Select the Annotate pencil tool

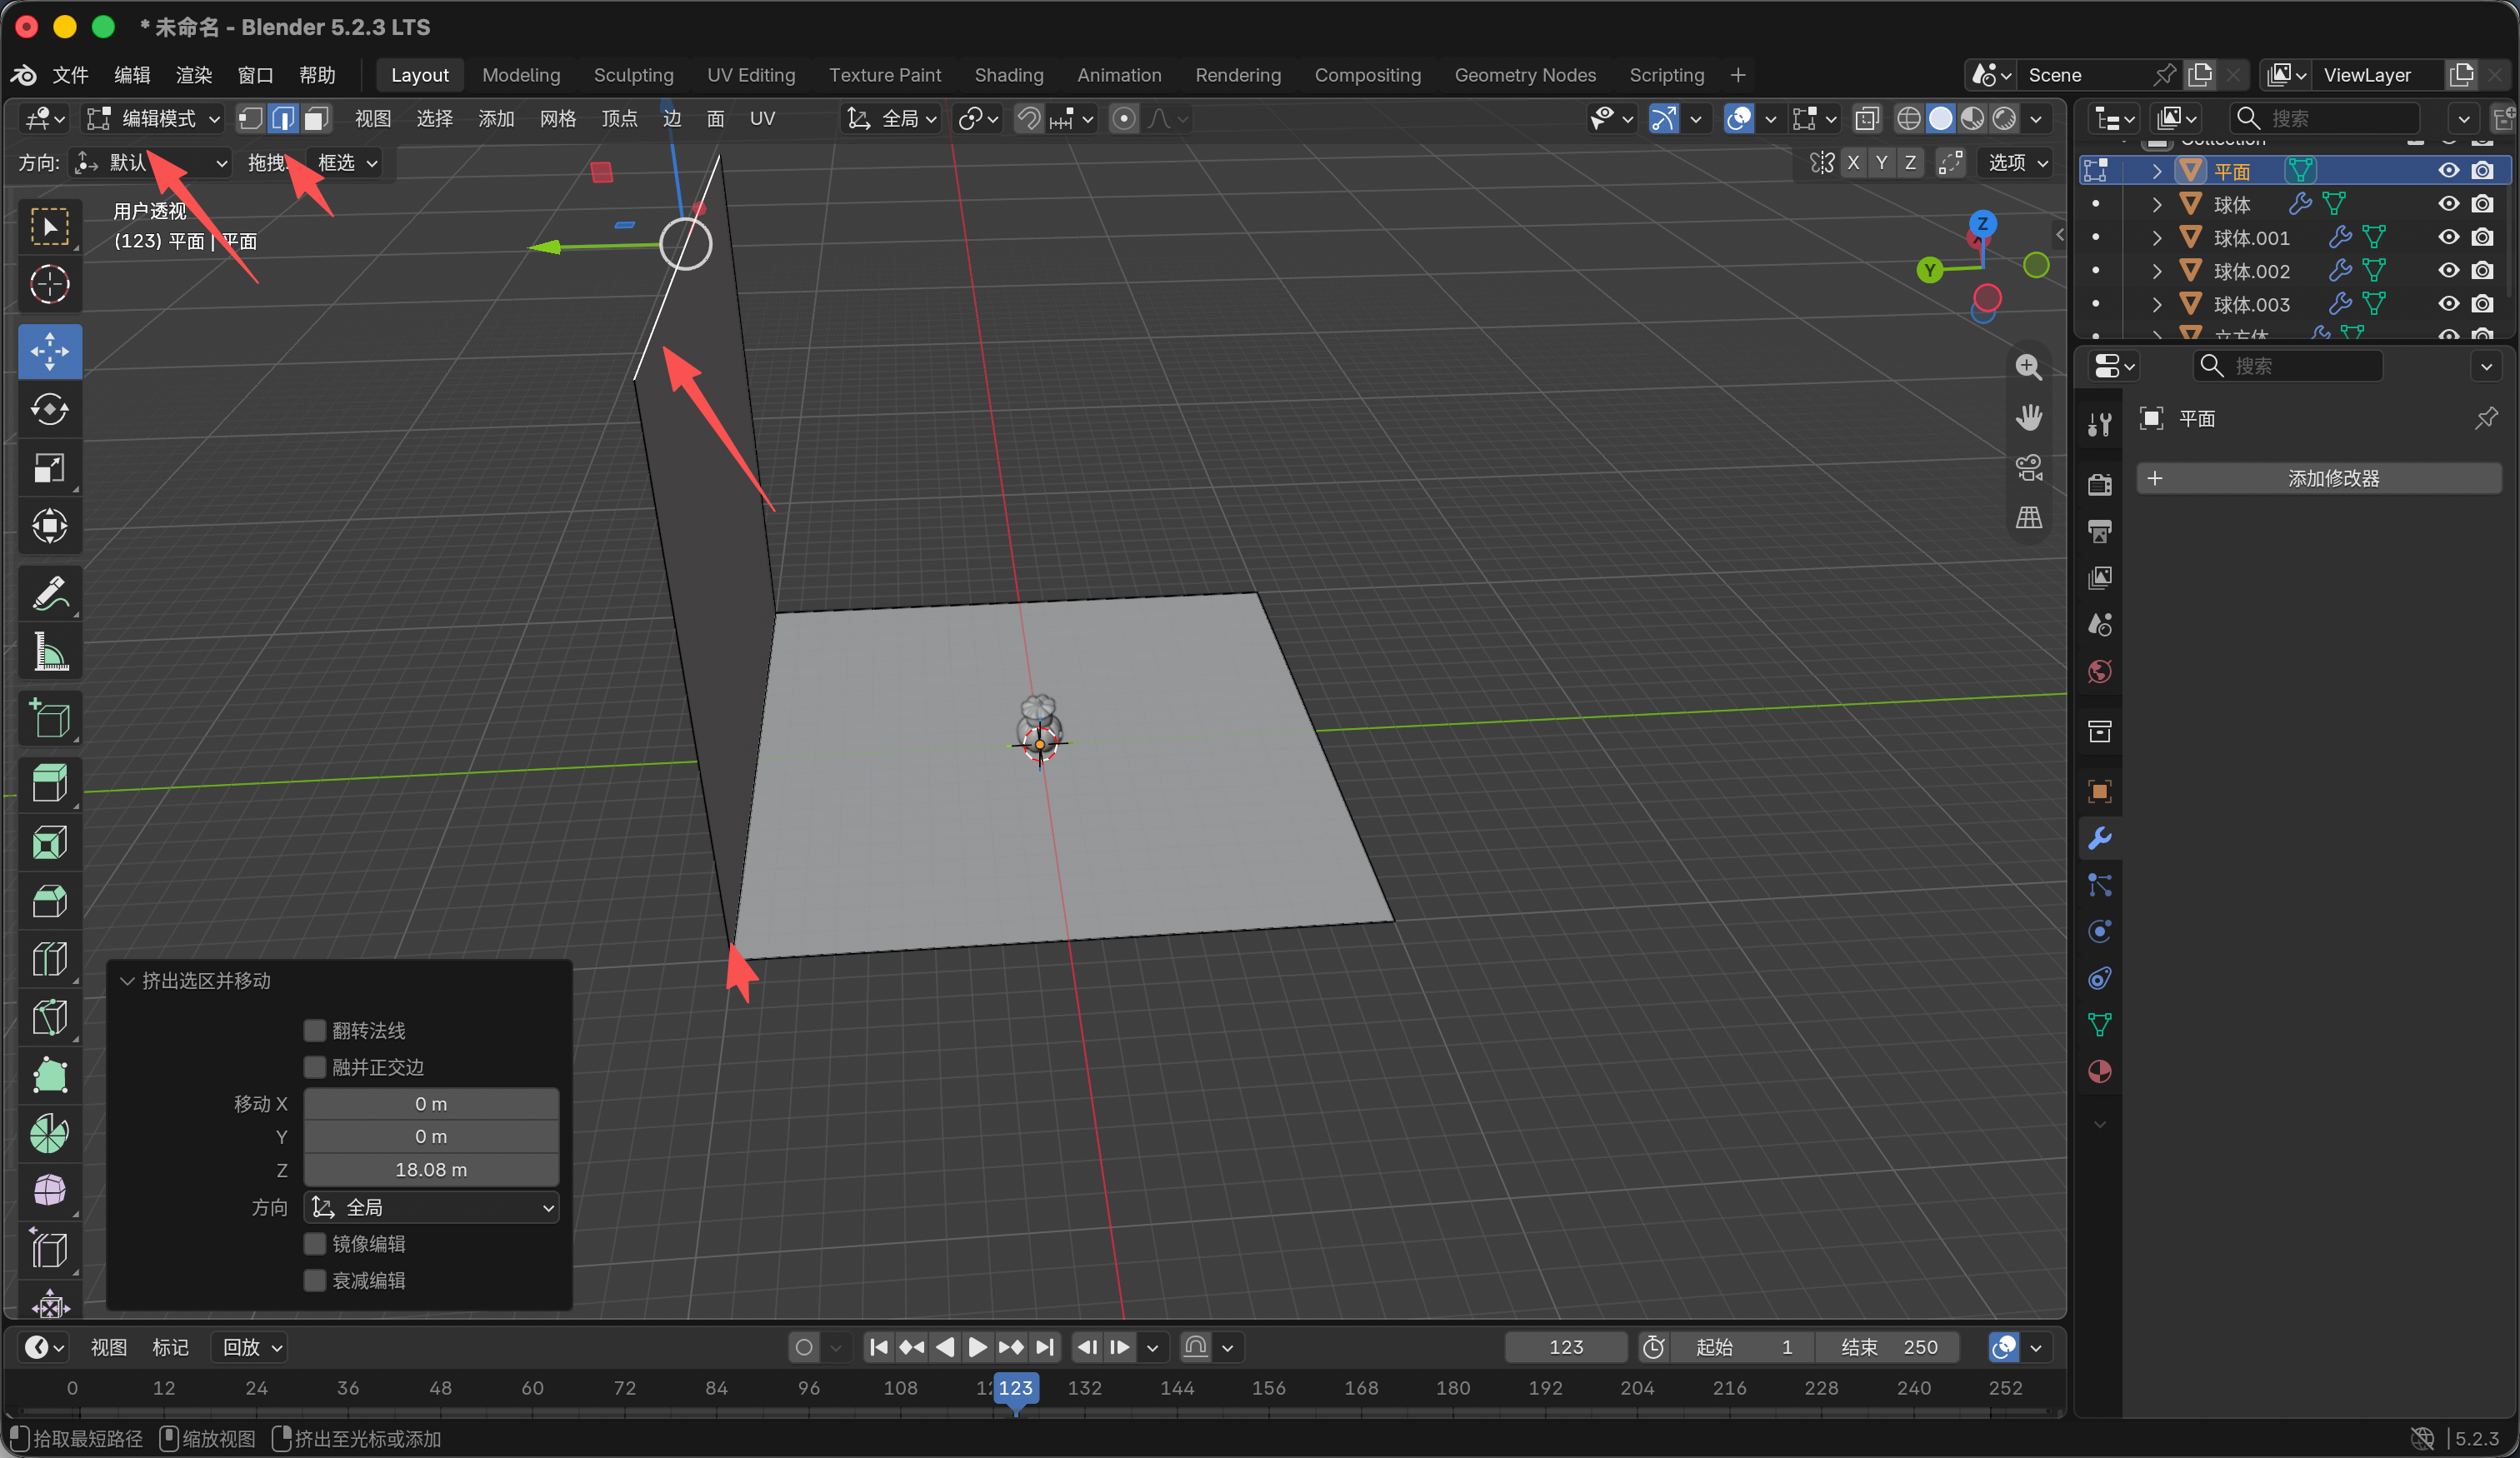[49, 593]
